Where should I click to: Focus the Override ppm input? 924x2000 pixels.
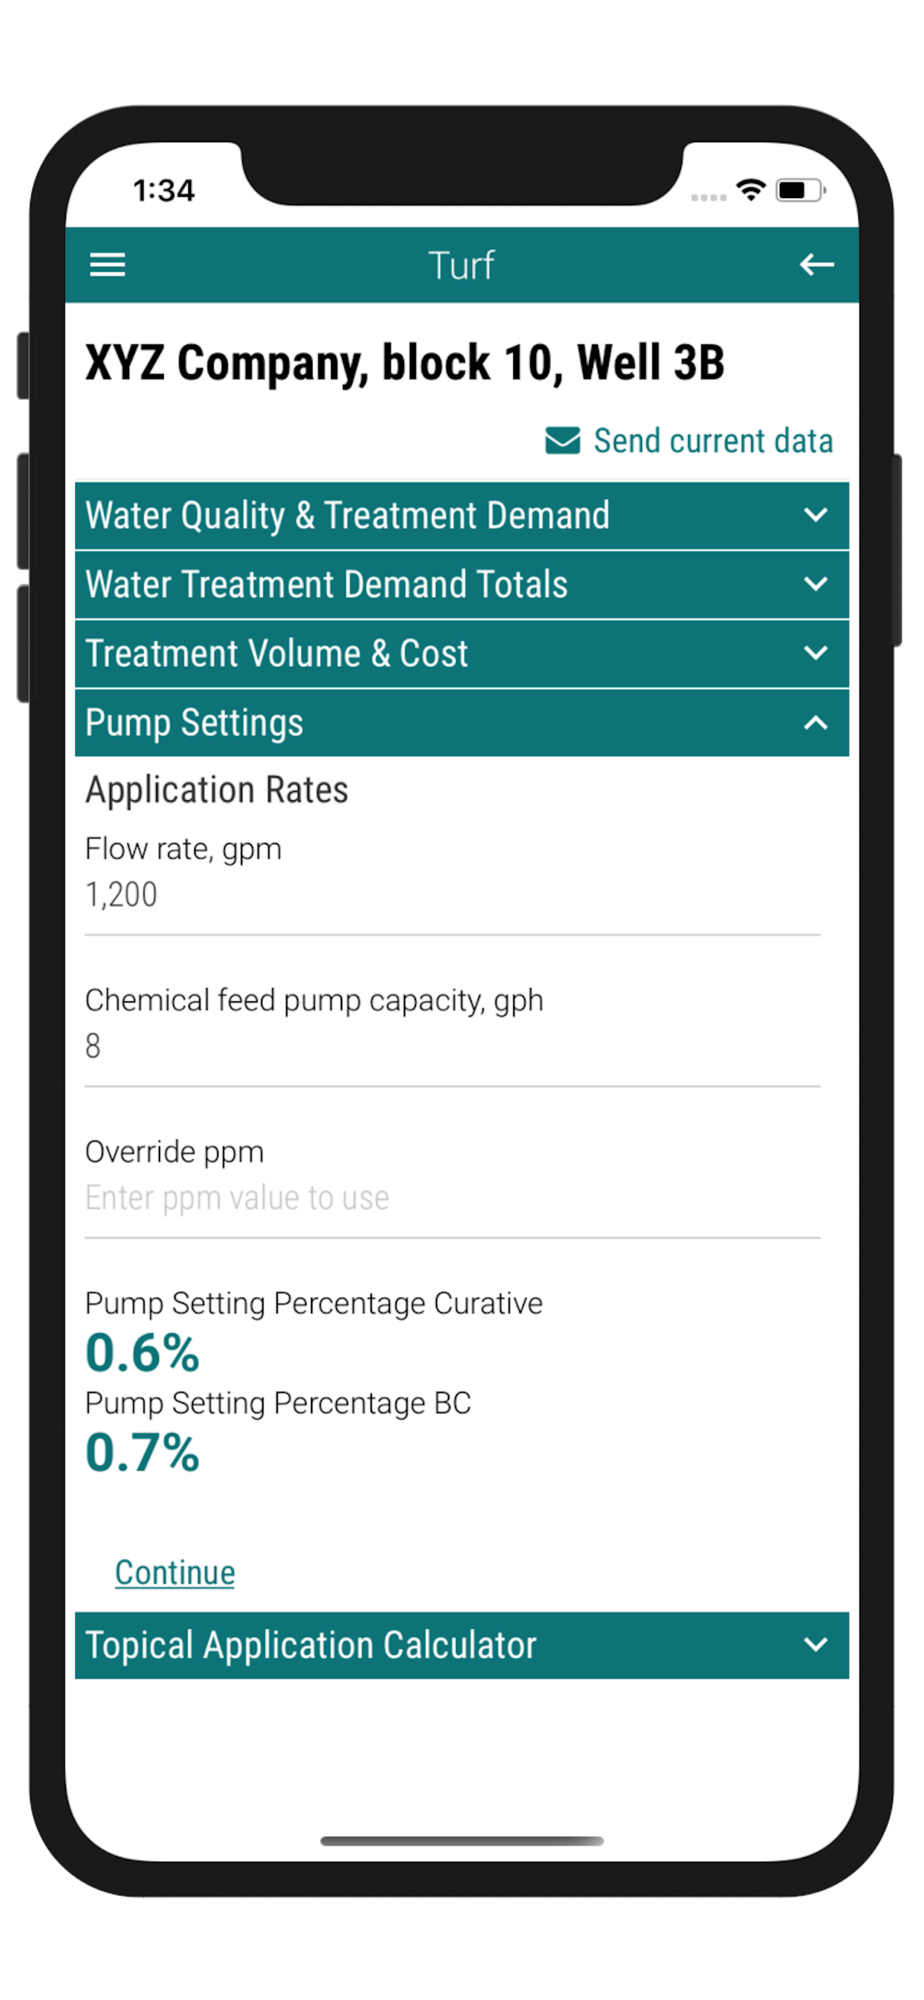pyautogui.click(x=452, y=1198)
